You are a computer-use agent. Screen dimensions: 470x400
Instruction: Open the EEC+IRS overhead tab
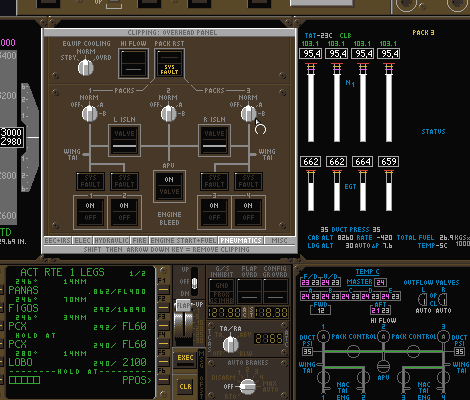coord(58,240)
